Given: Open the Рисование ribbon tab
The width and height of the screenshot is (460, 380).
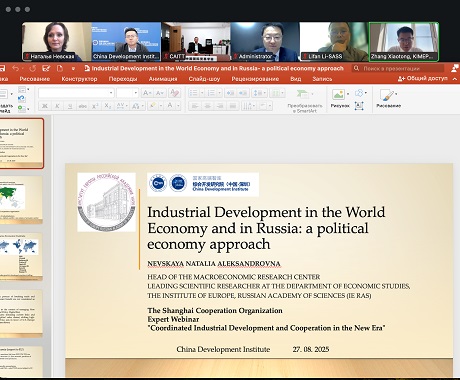Looking at the screenshot, I should tap(35, 79).
